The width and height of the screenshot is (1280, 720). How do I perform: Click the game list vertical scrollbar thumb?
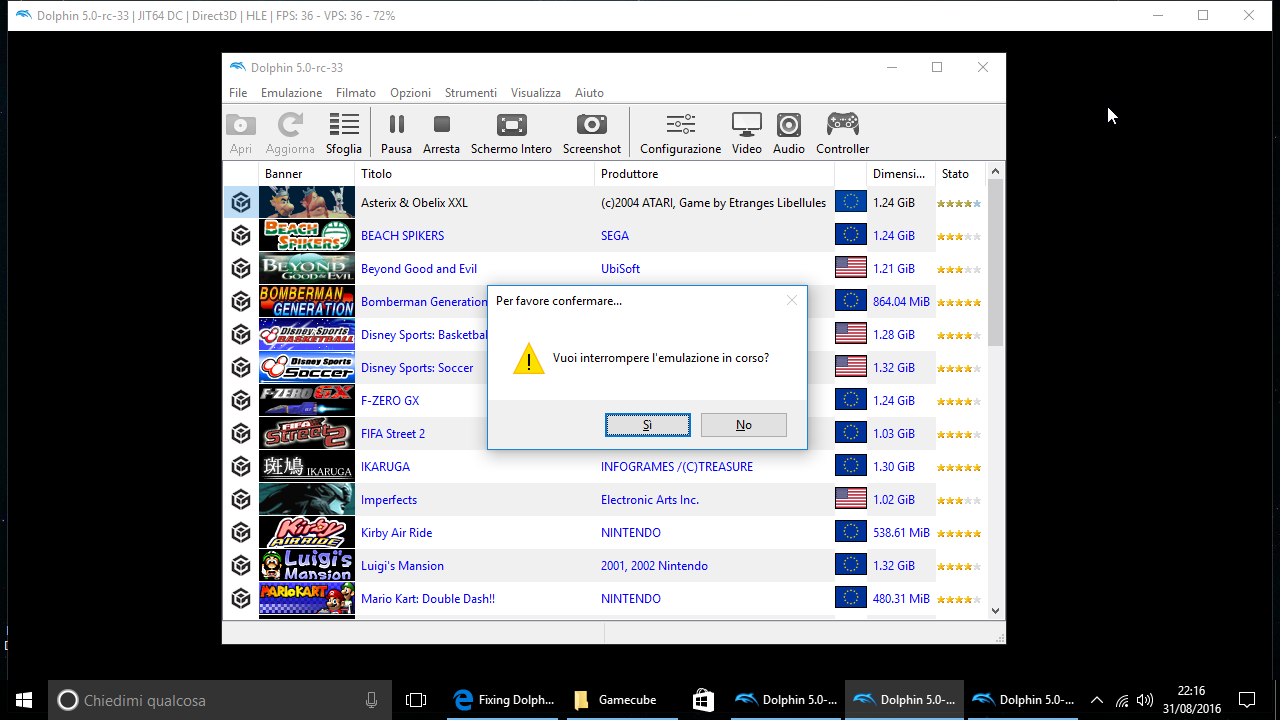click(x=996, y=263)
